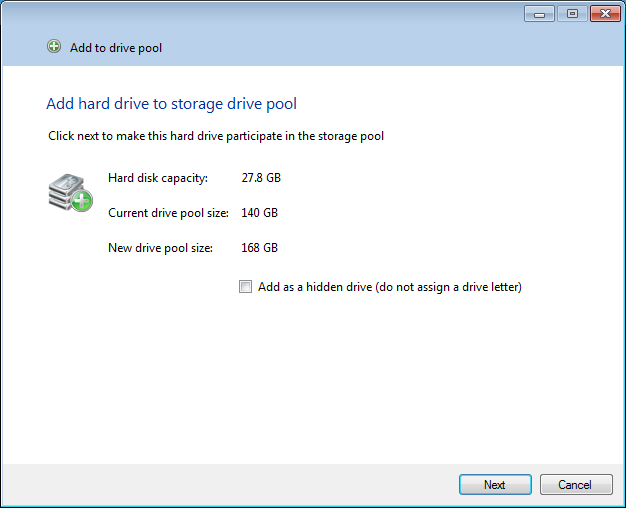Image resolution: width=626 pixels, height=508 pixels.
Task: Enable the 'Add as a hidden drive' checkbox
Action: [245, 287]
